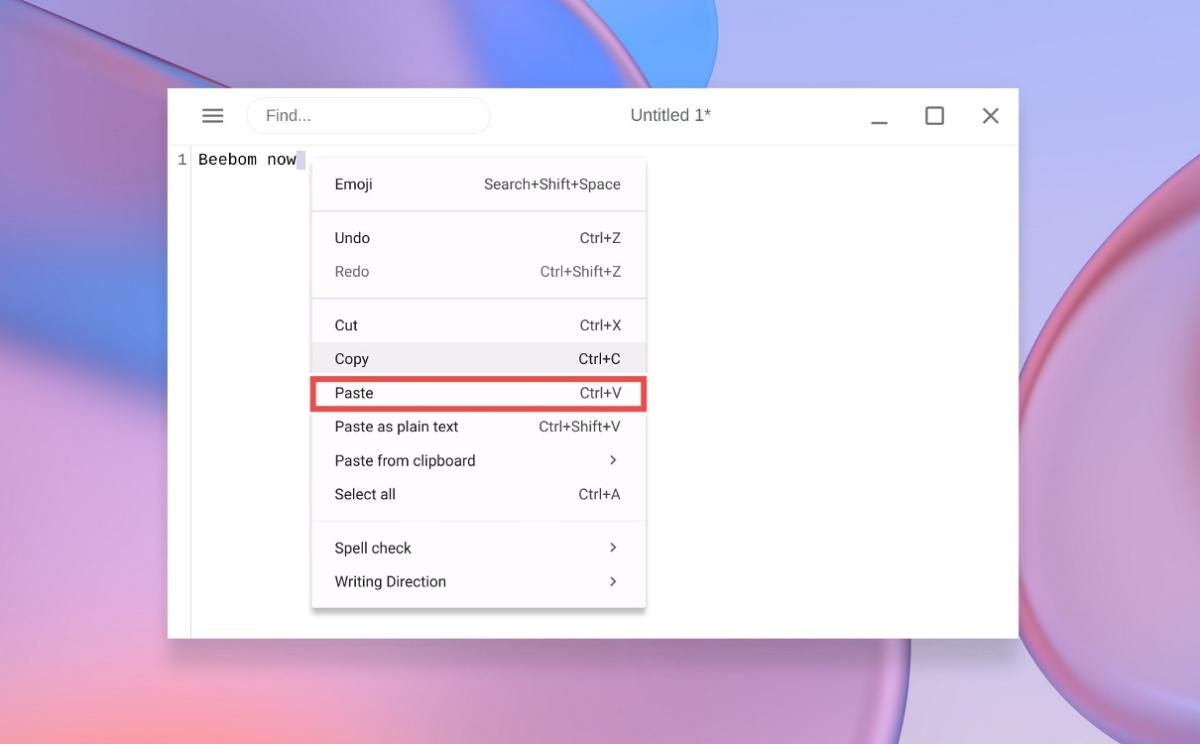Click the text cursor at end of Beebom now
The image size is (1200, 744).
[300, 159]
